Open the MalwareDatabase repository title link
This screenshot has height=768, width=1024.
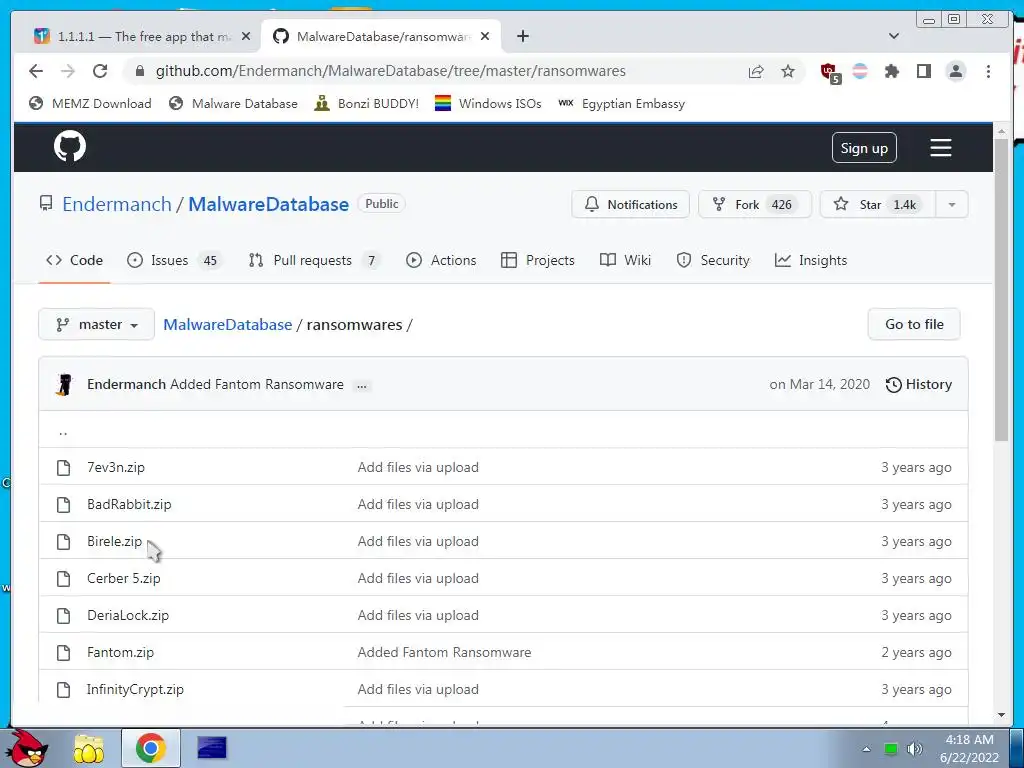tap(268, 204)
